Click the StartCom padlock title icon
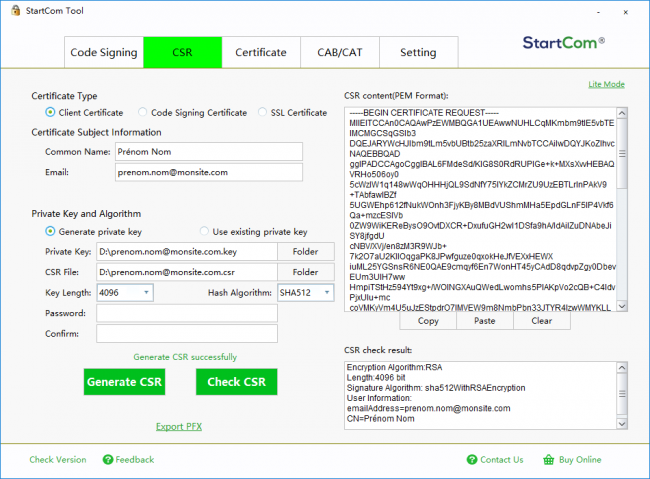Image resolution: width=650 pixels, height=479 pixels. click(x=16, y=10)
